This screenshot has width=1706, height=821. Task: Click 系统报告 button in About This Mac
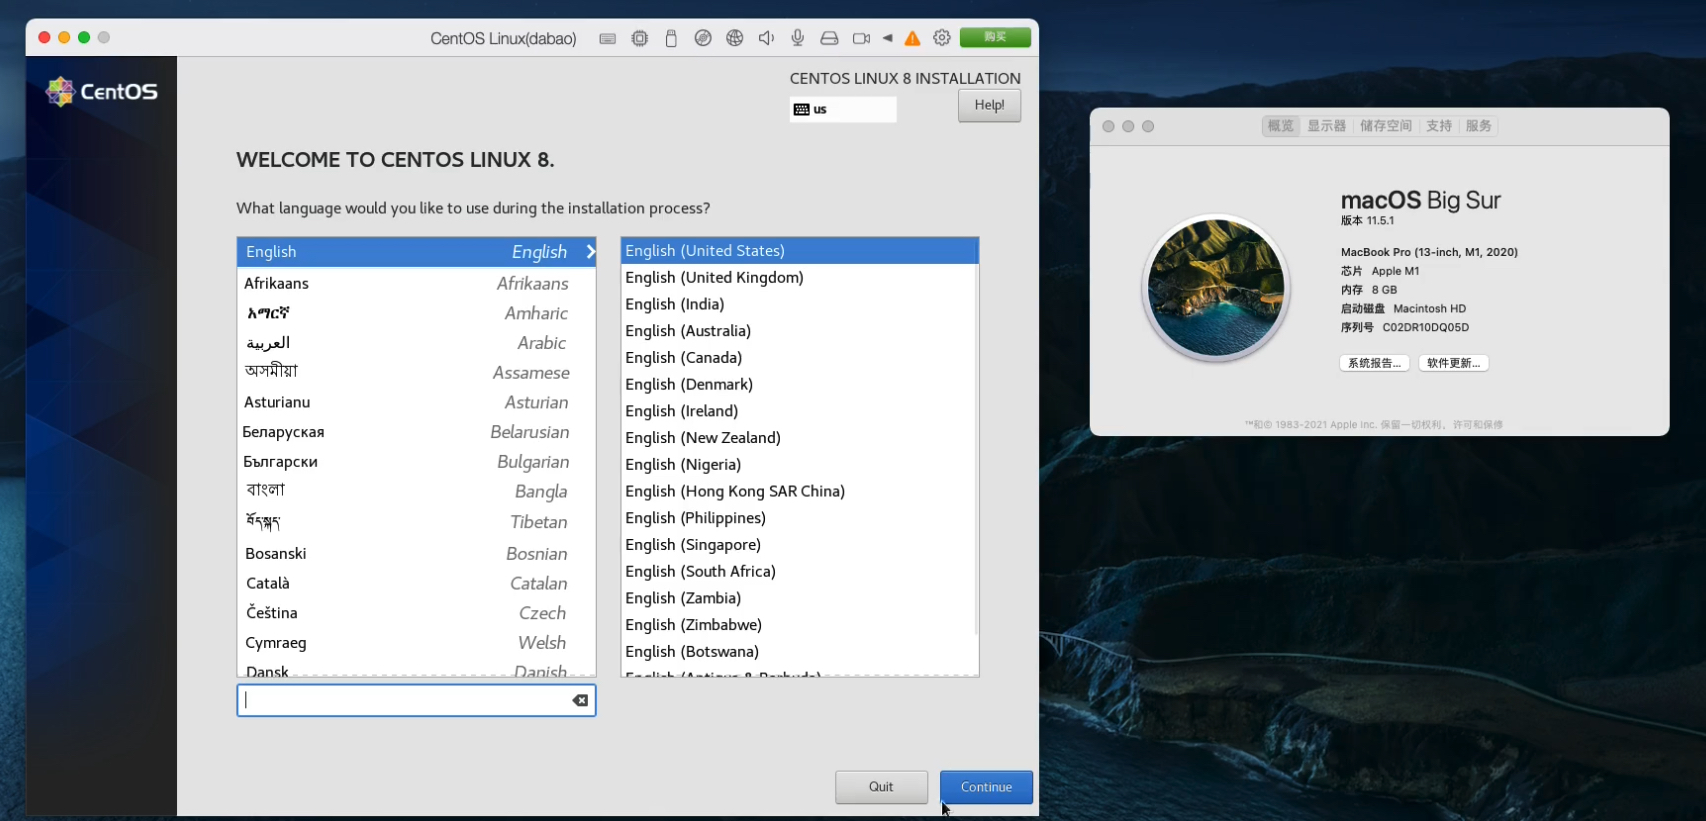1374,363
